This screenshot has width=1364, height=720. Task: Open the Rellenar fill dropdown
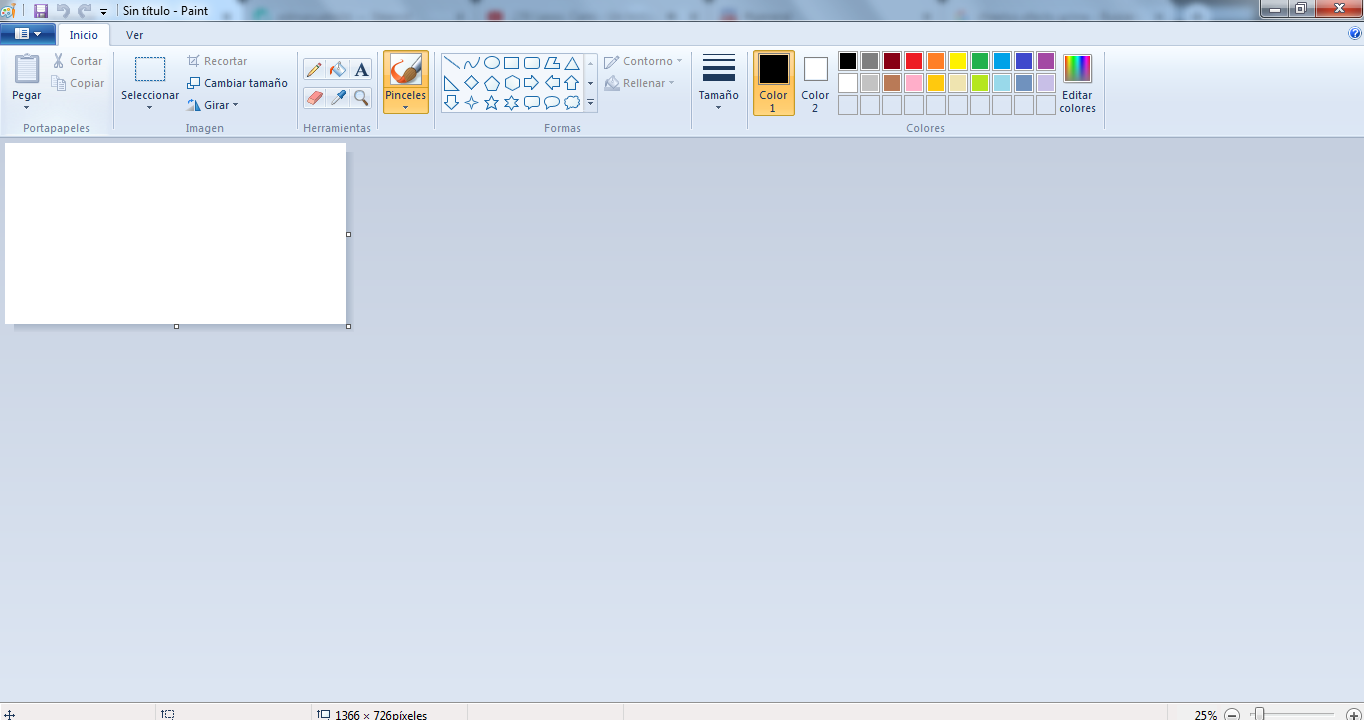pos(640,83)
